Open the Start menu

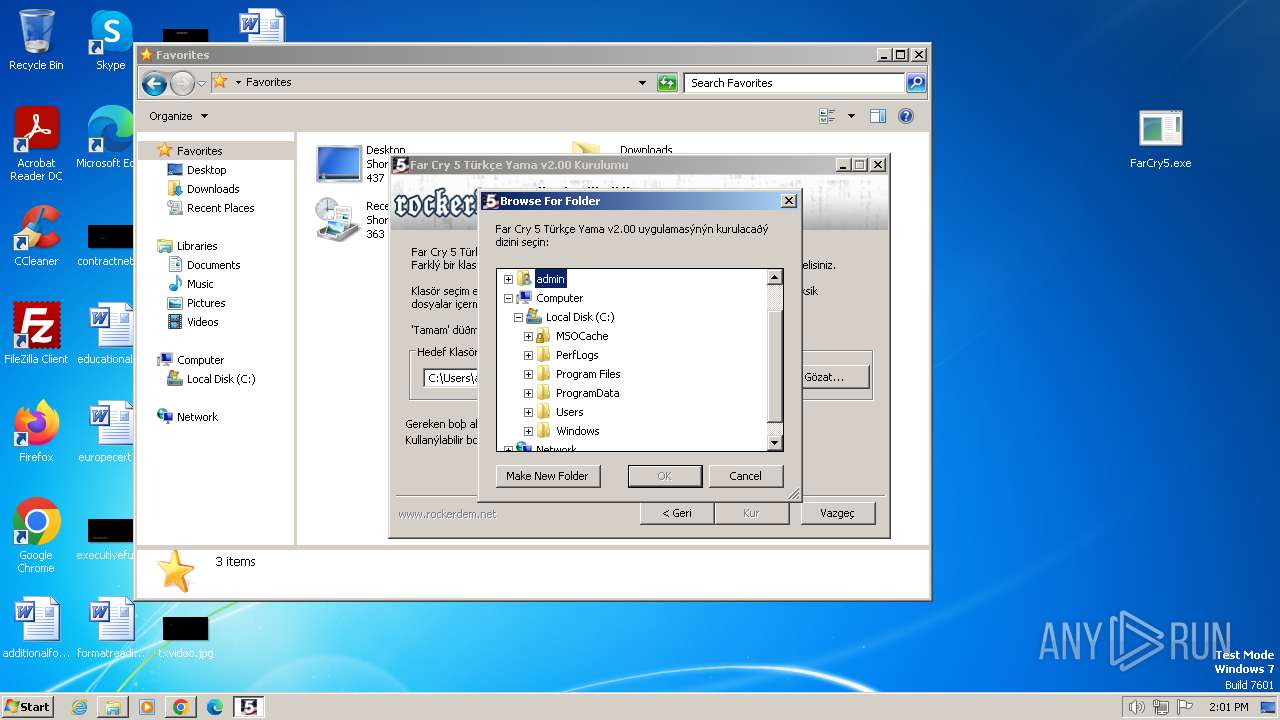click(28, 706)
